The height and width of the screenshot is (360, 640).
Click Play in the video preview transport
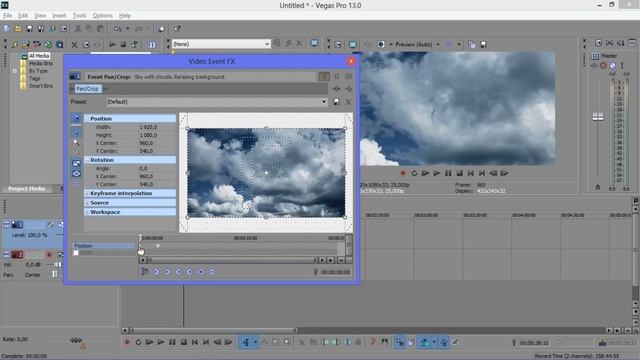click(x=437, y=173)
